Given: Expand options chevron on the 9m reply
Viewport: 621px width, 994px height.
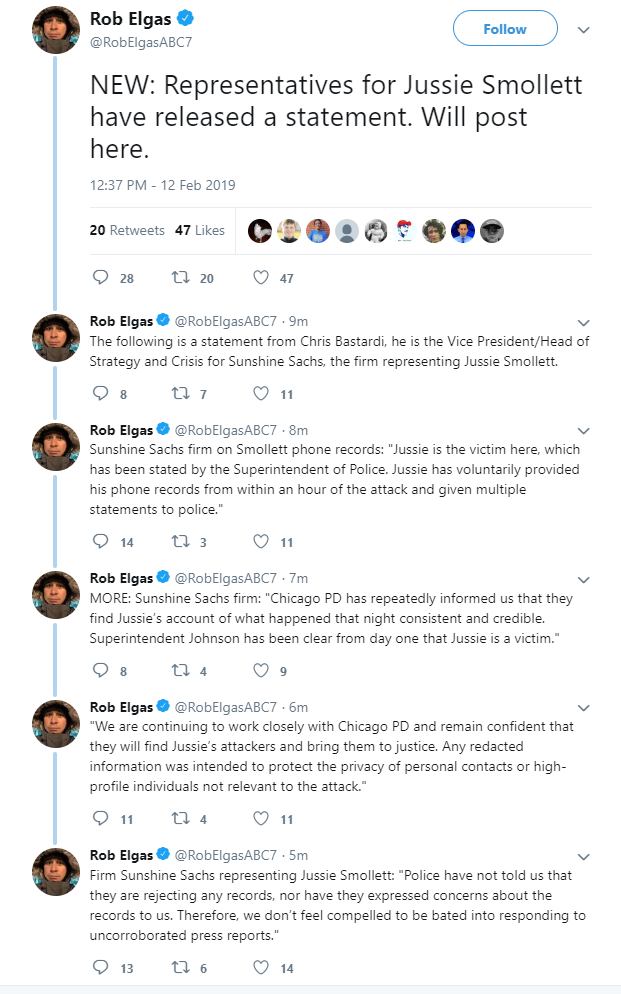Looking at the screenshot, I should coord(584,323).
